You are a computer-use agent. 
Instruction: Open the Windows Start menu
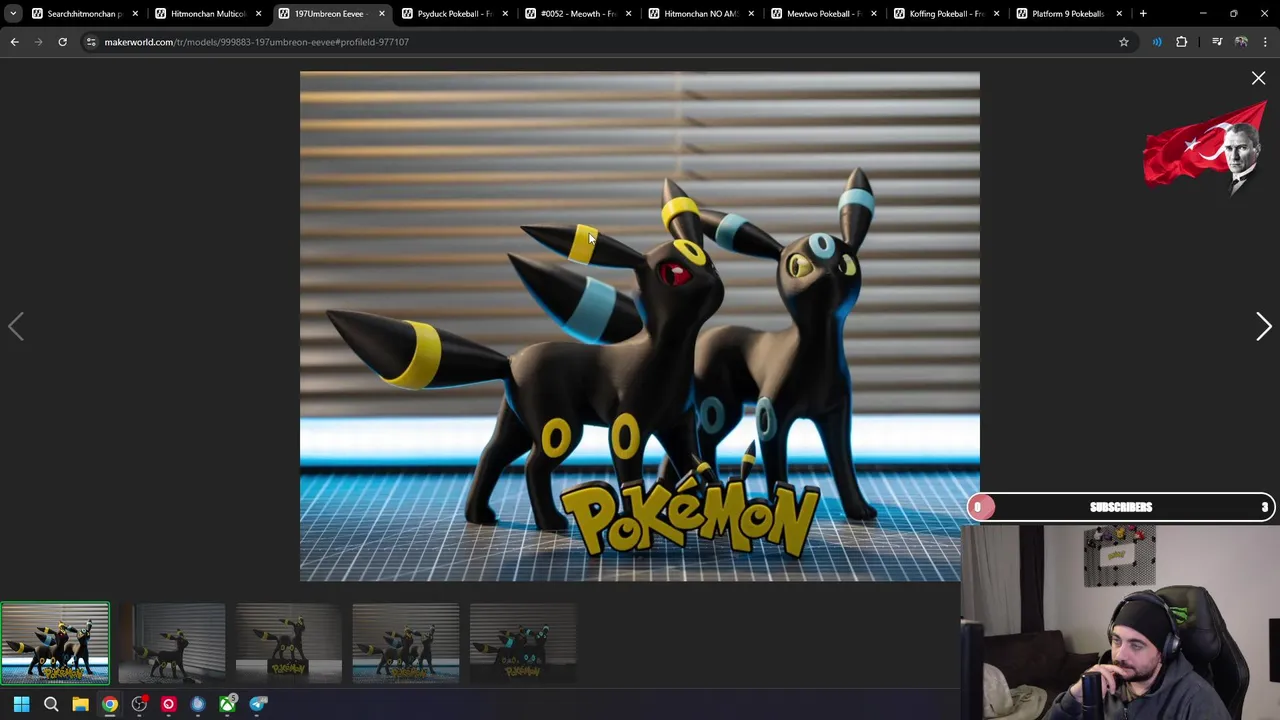[21, 704]
